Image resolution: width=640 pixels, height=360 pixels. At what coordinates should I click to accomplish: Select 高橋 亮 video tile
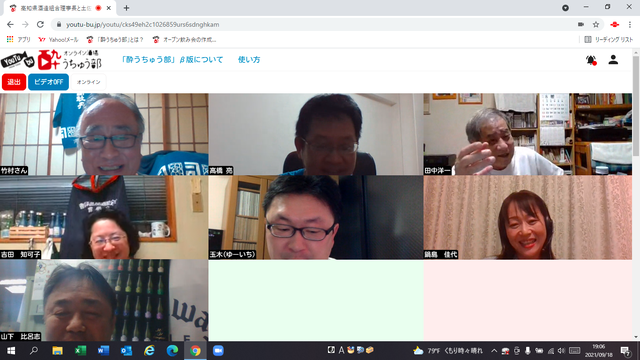316,134
